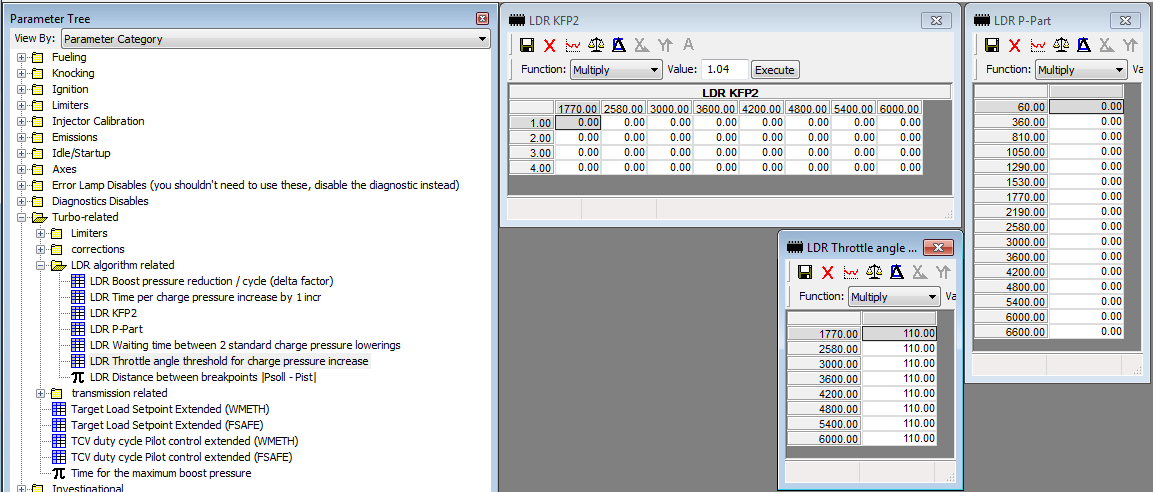1153x492 pixels.
Task: Click greyed A icon in LDR KFP2 toolbar
Action: (x=688, y=46)
